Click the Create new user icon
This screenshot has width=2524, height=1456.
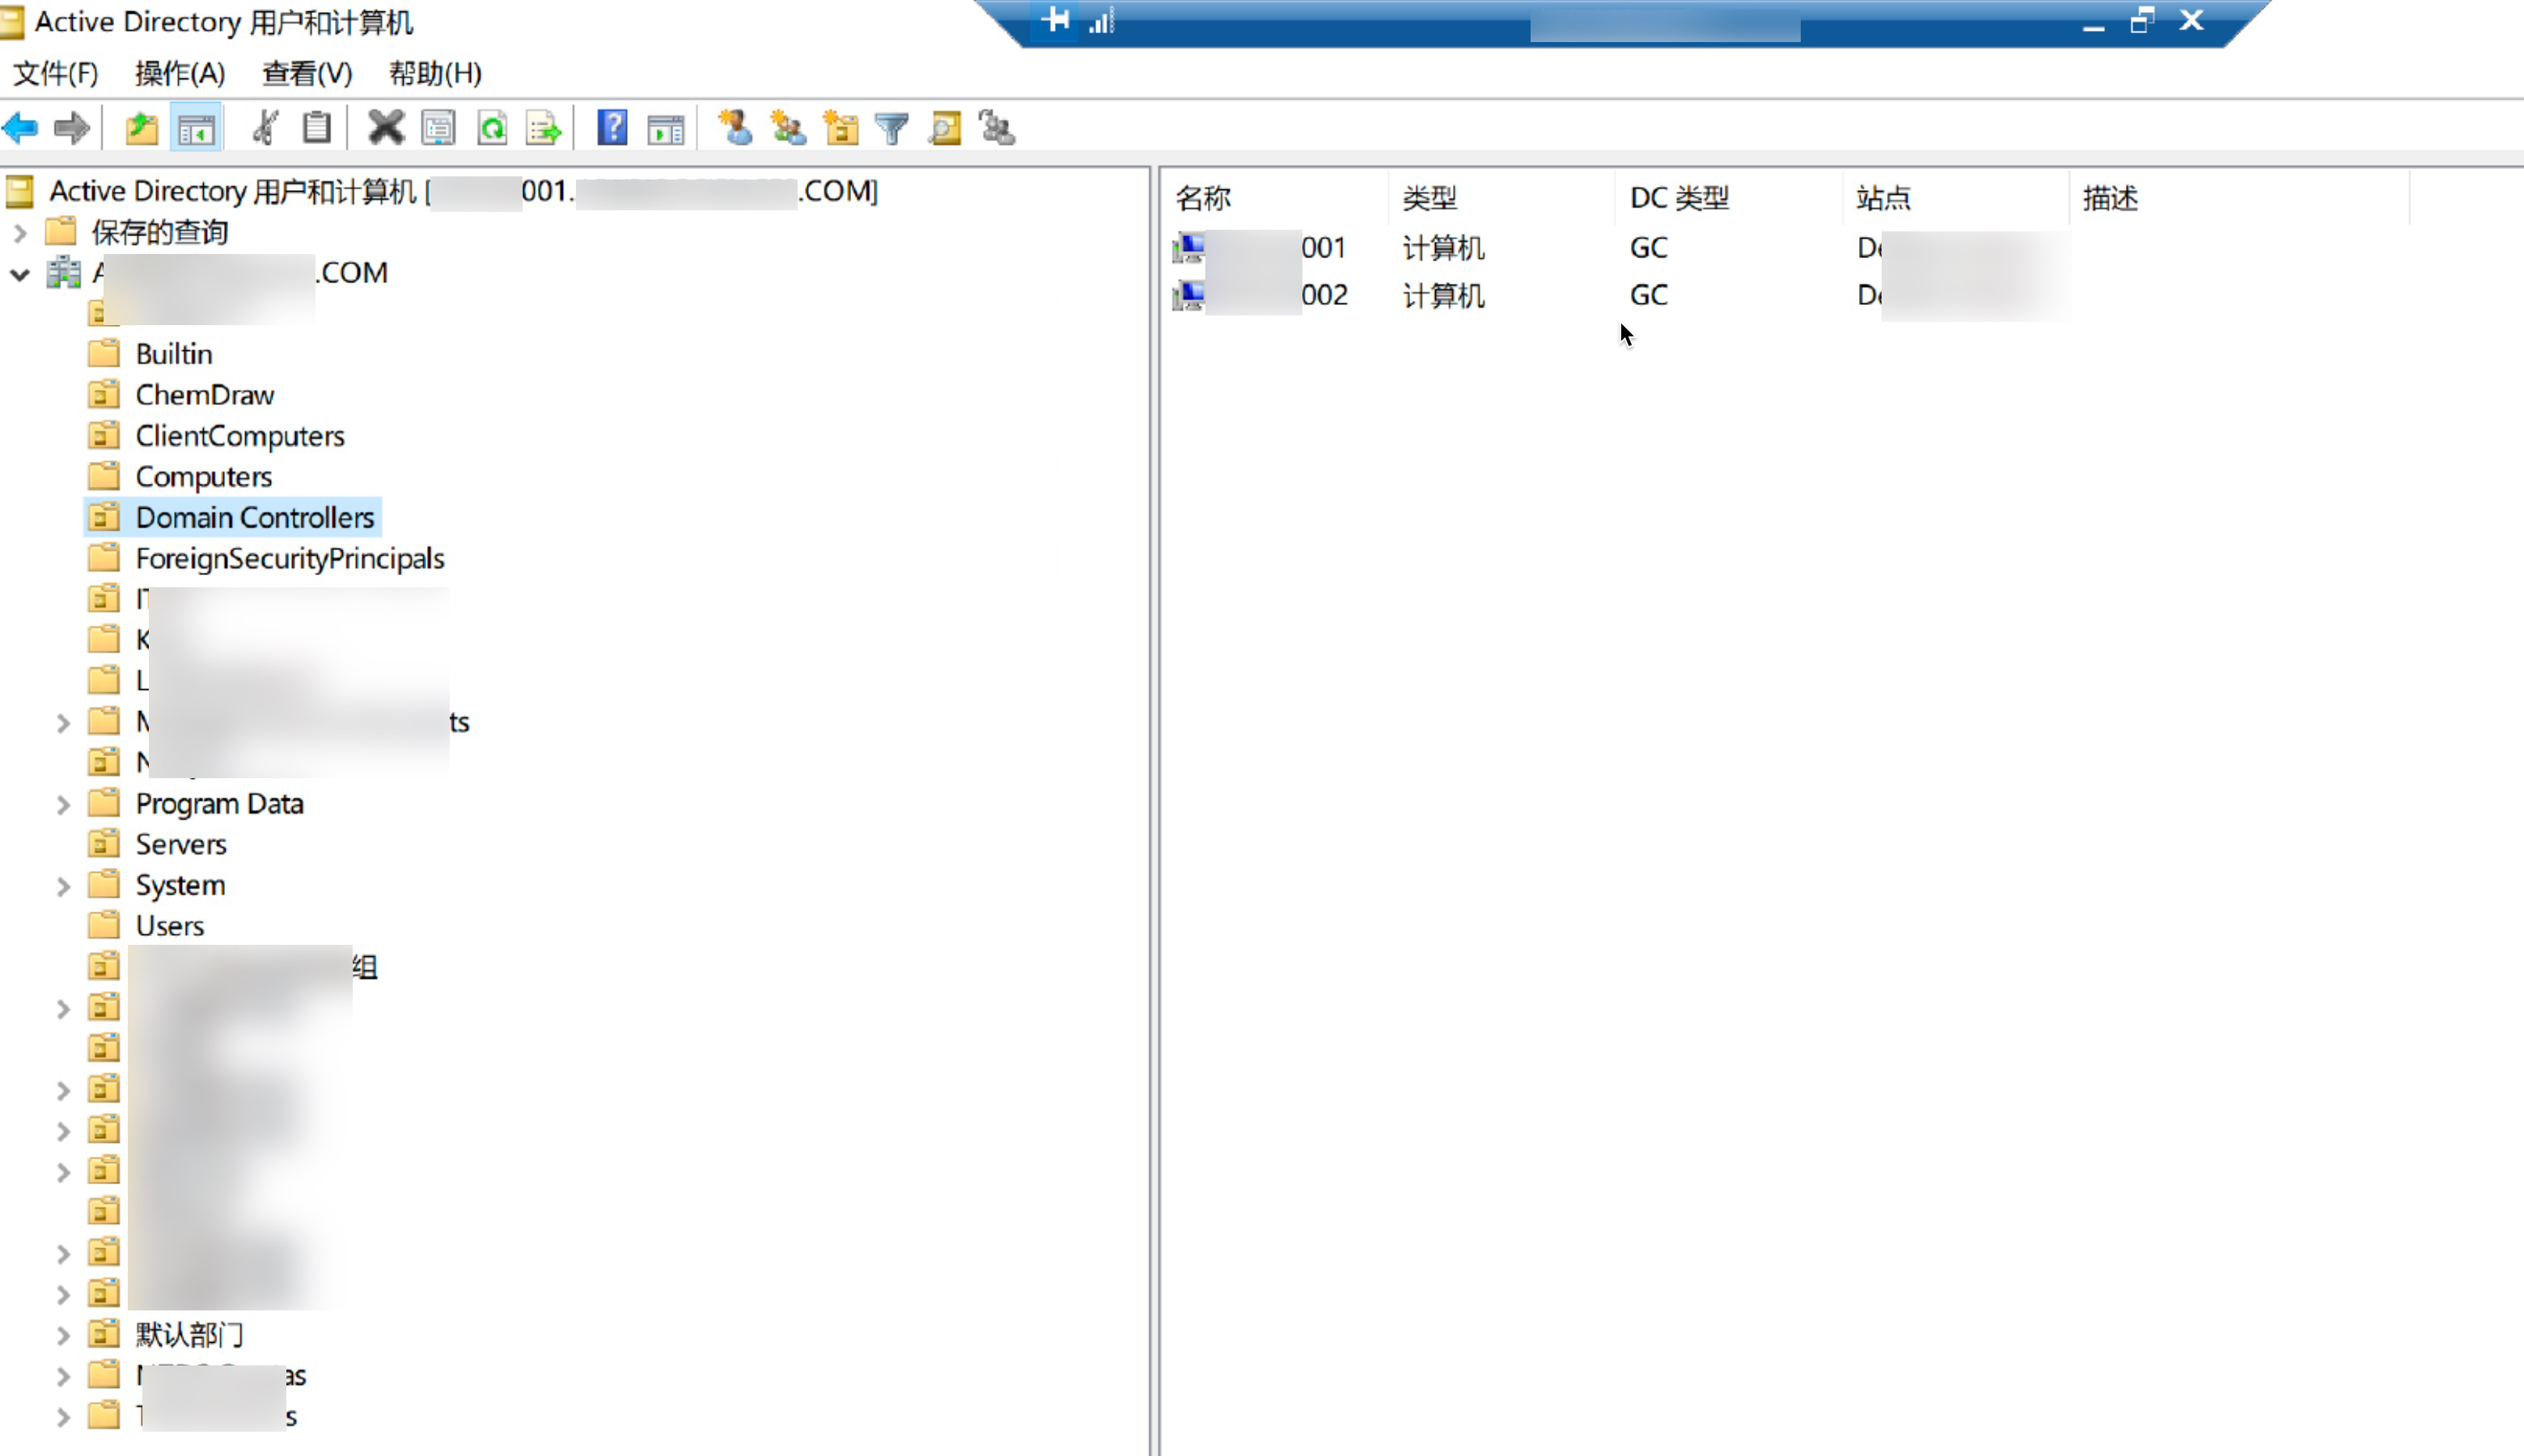pyautogui.click(x=736, y=128)
